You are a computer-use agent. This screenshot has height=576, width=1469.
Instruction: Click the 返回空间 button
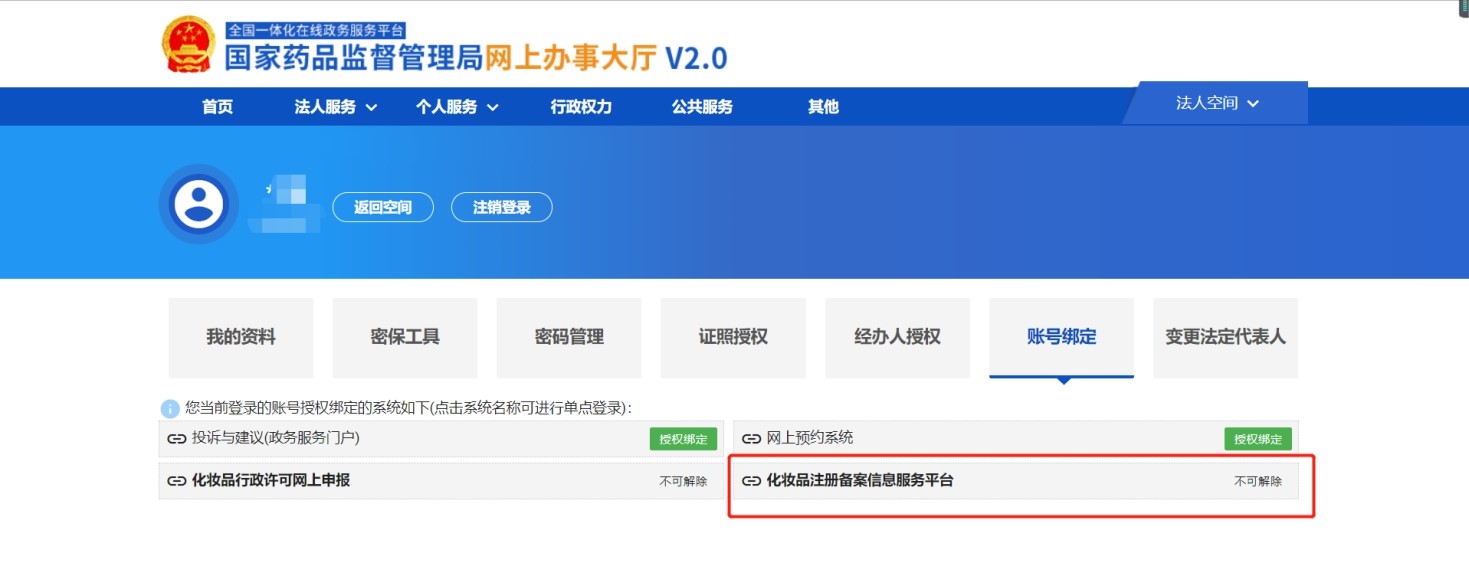coord(383,207)
